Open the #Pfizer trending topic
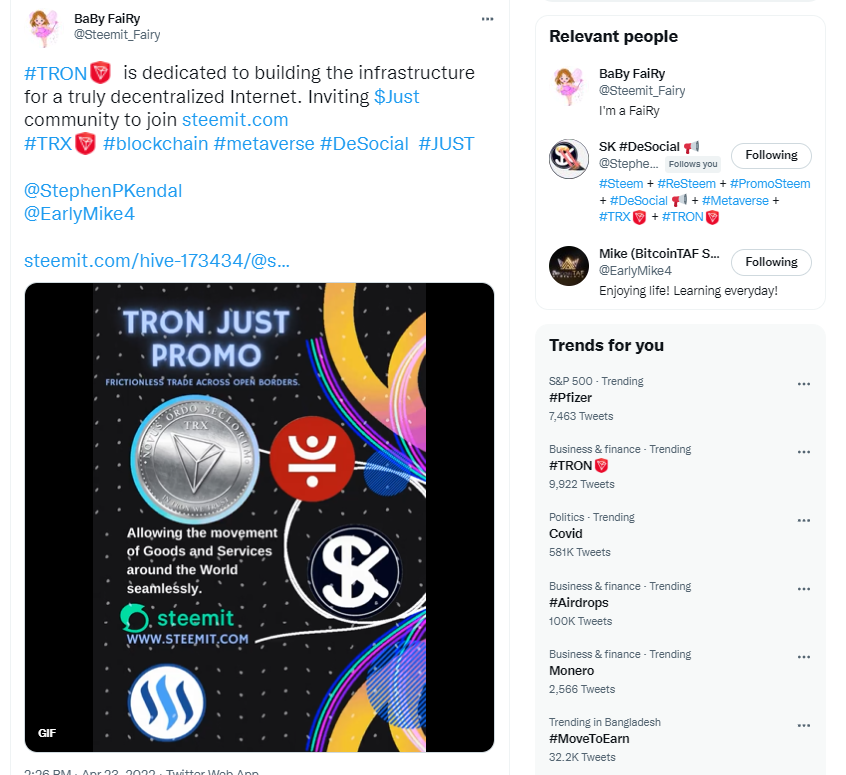846x775 pixels. pos(570,398)
